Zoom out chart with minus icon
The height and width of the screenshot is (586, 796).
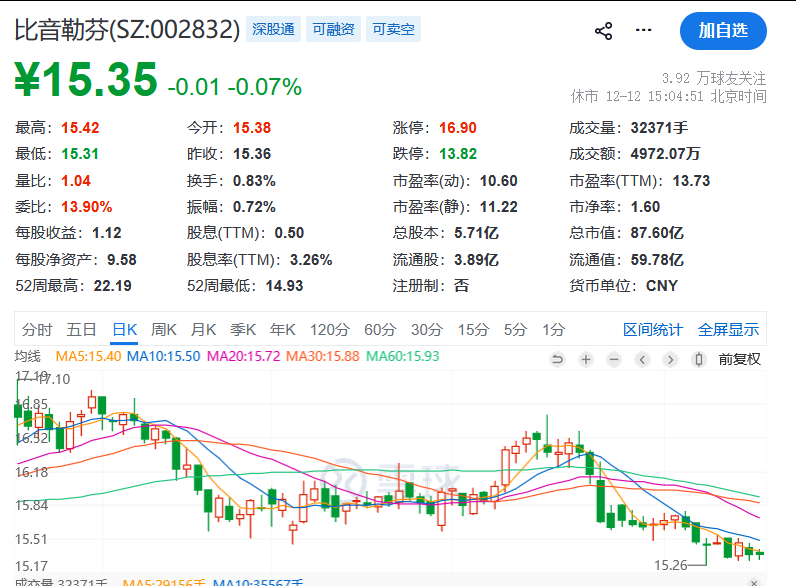(614, 360)
